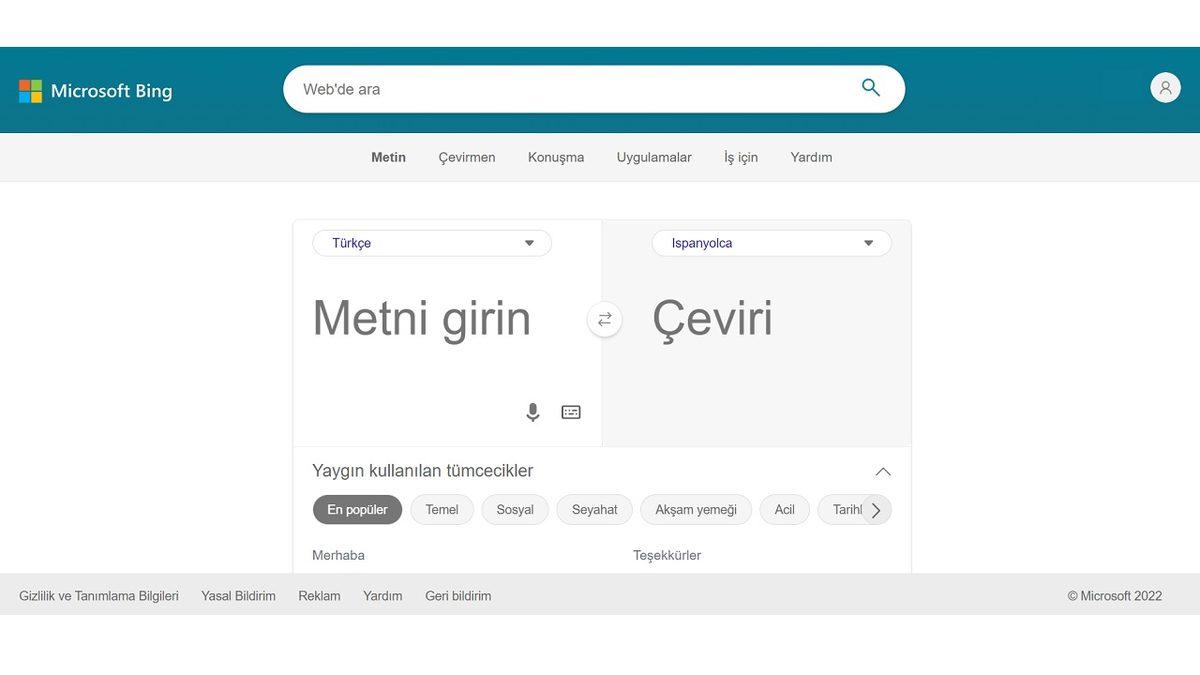Open the Çevirmen tab

point(467,157)
